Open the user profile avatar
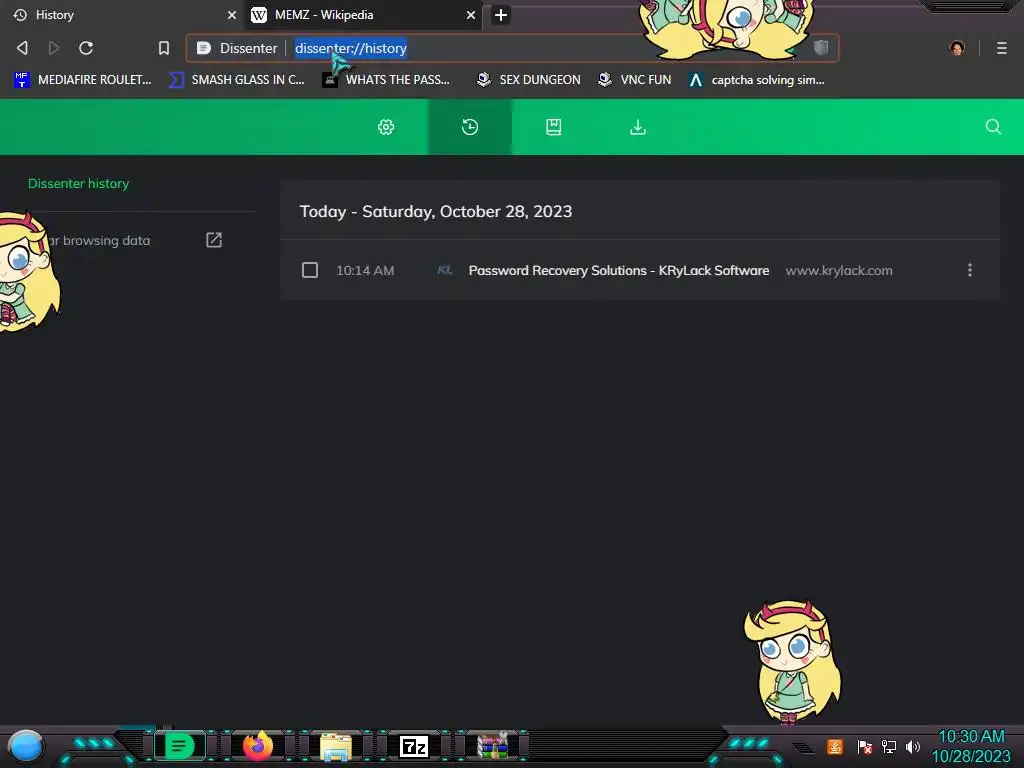1024x768 pixels. (957, 48)
